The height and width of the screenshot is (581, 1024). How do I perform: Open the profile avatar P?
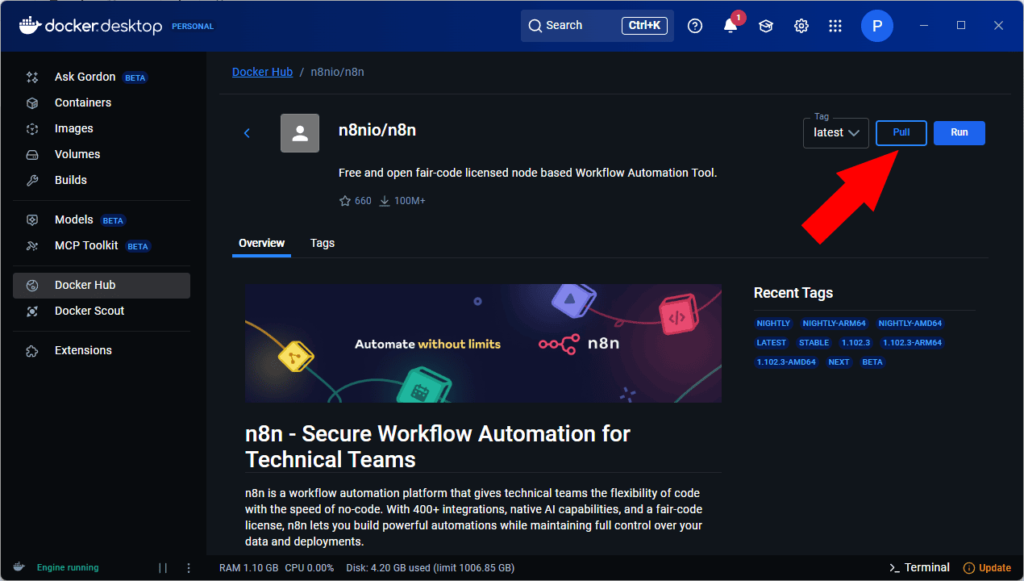pos(876,25)
